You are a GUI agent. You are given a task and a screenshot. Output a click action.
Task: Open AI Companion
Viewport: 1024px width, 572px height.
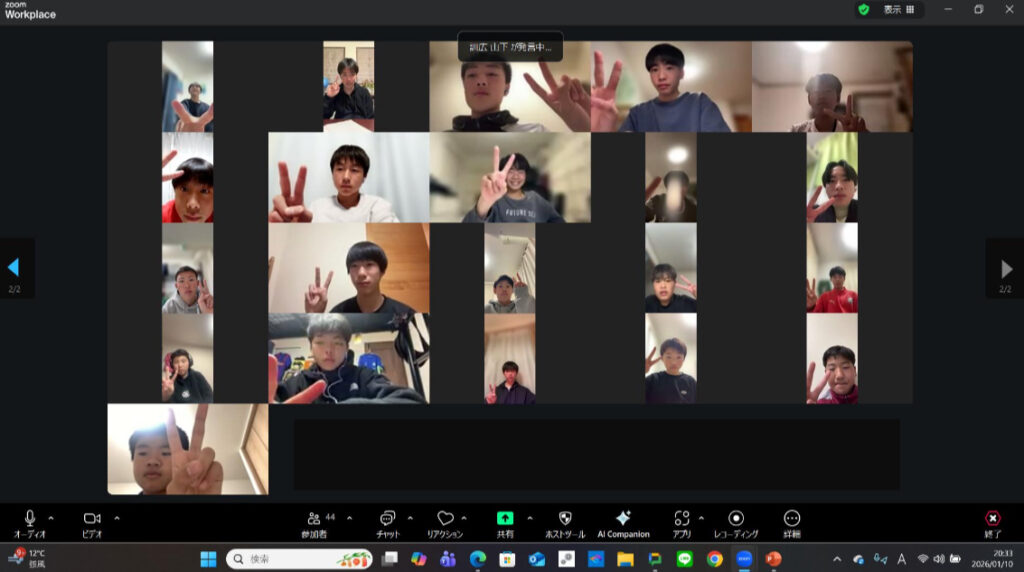coord(623,519)
